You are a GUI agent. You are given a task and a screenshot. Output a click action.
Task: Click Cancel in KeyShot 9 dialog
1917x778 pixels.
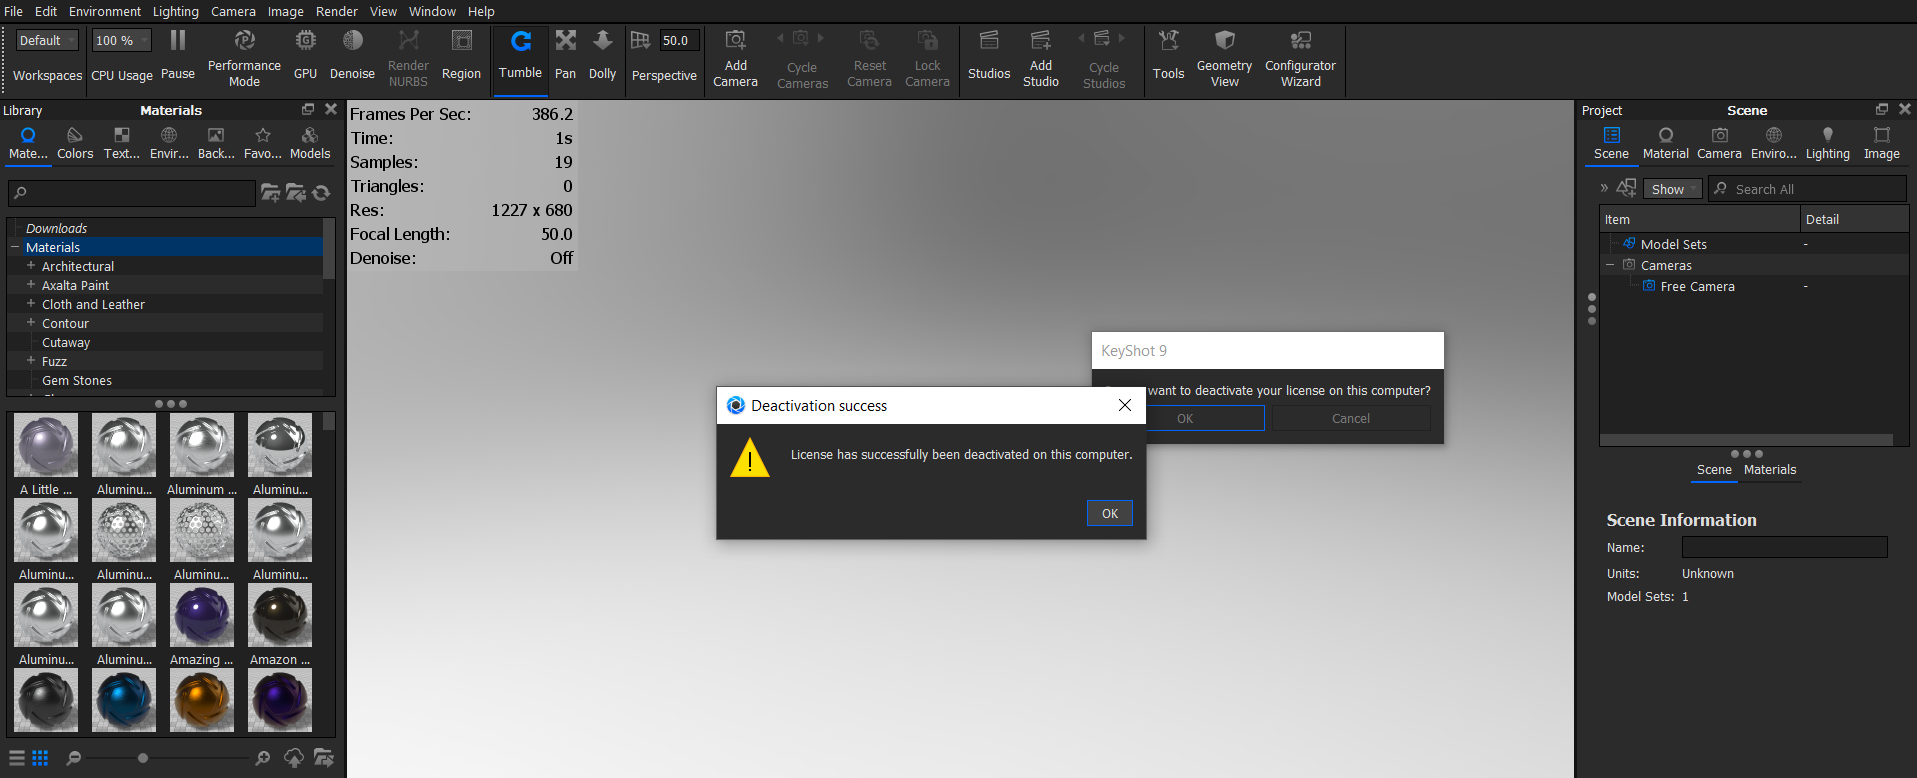(1351, 418)
